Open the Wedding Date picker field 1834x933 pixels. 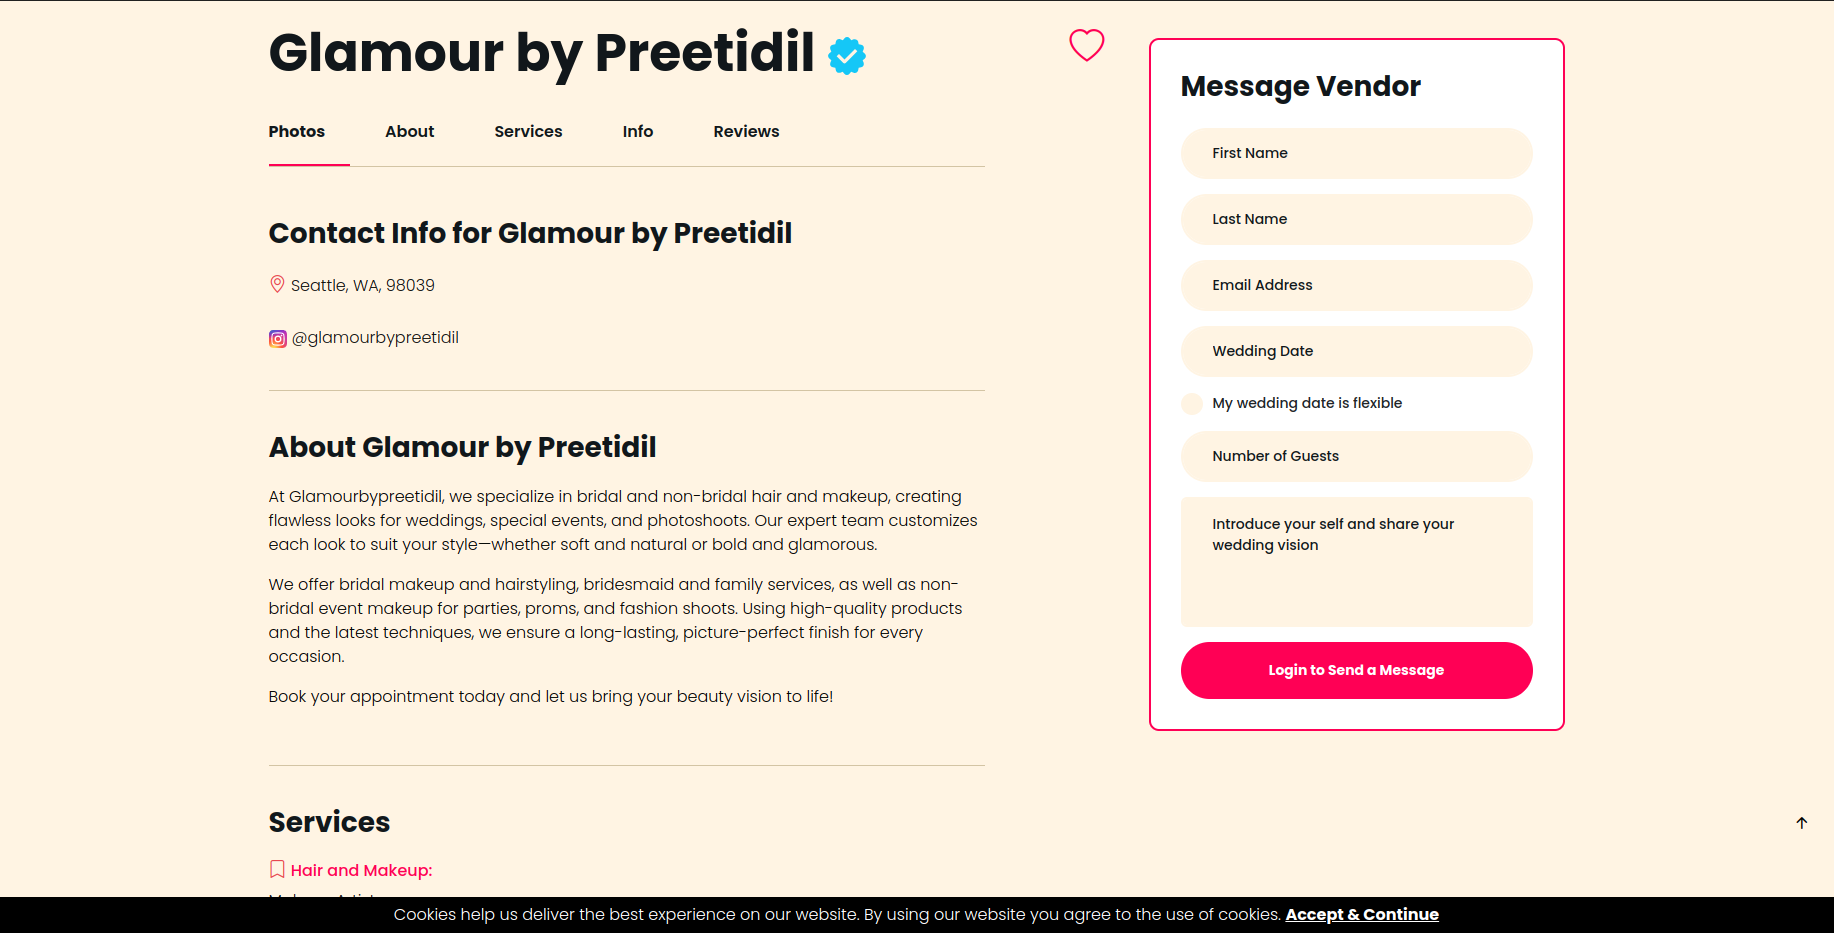pyautogui.click(x=1356, y=351)
